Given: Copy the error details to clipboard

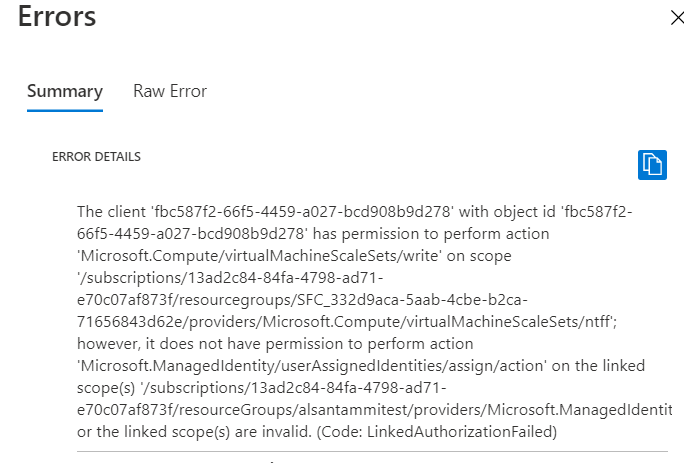Looking at the screenshot, I should tap(652, 165).
